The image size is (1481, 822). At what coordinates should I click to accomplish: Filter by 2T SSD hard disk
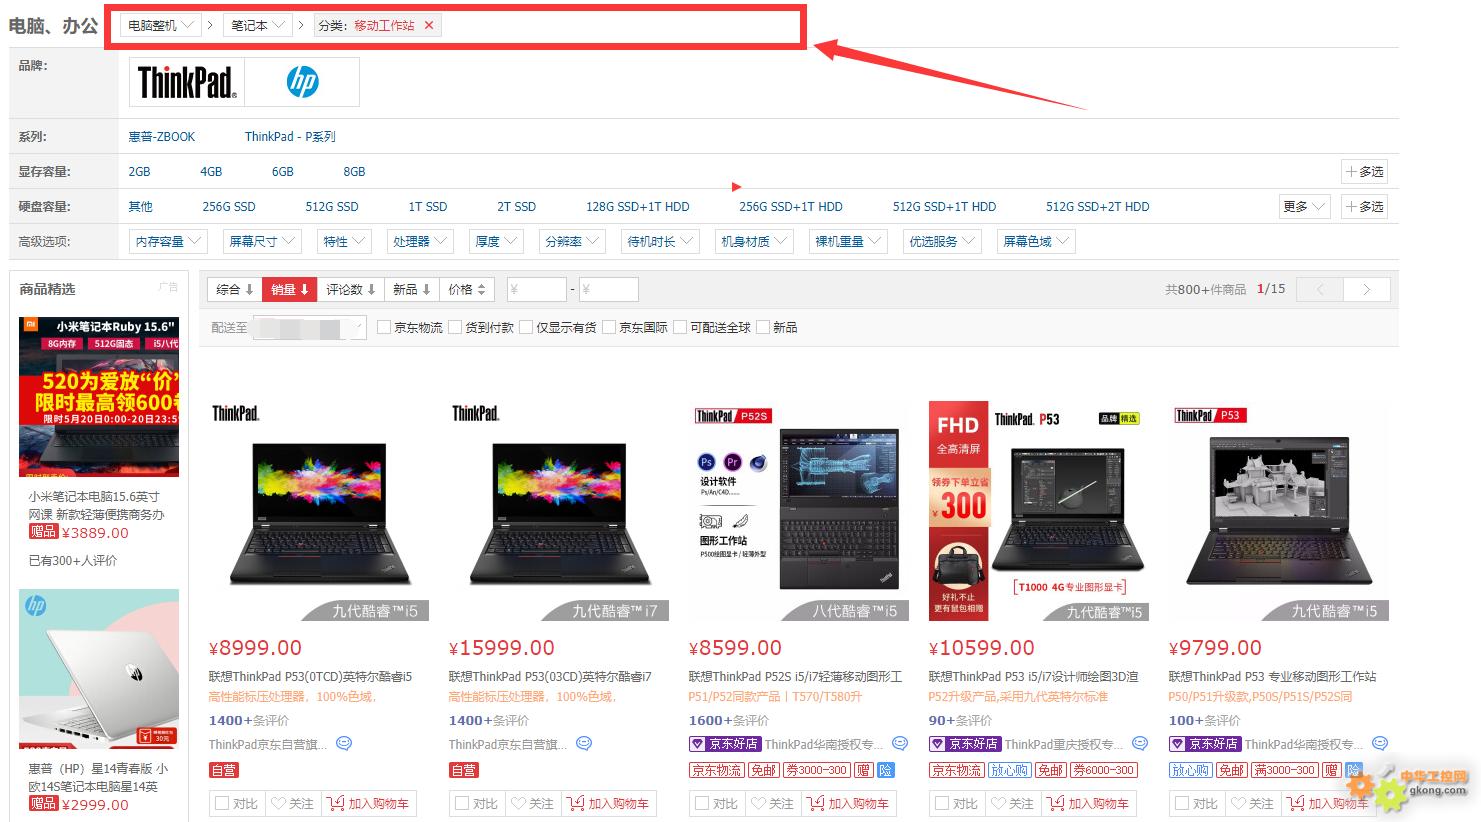coord(517,207)
